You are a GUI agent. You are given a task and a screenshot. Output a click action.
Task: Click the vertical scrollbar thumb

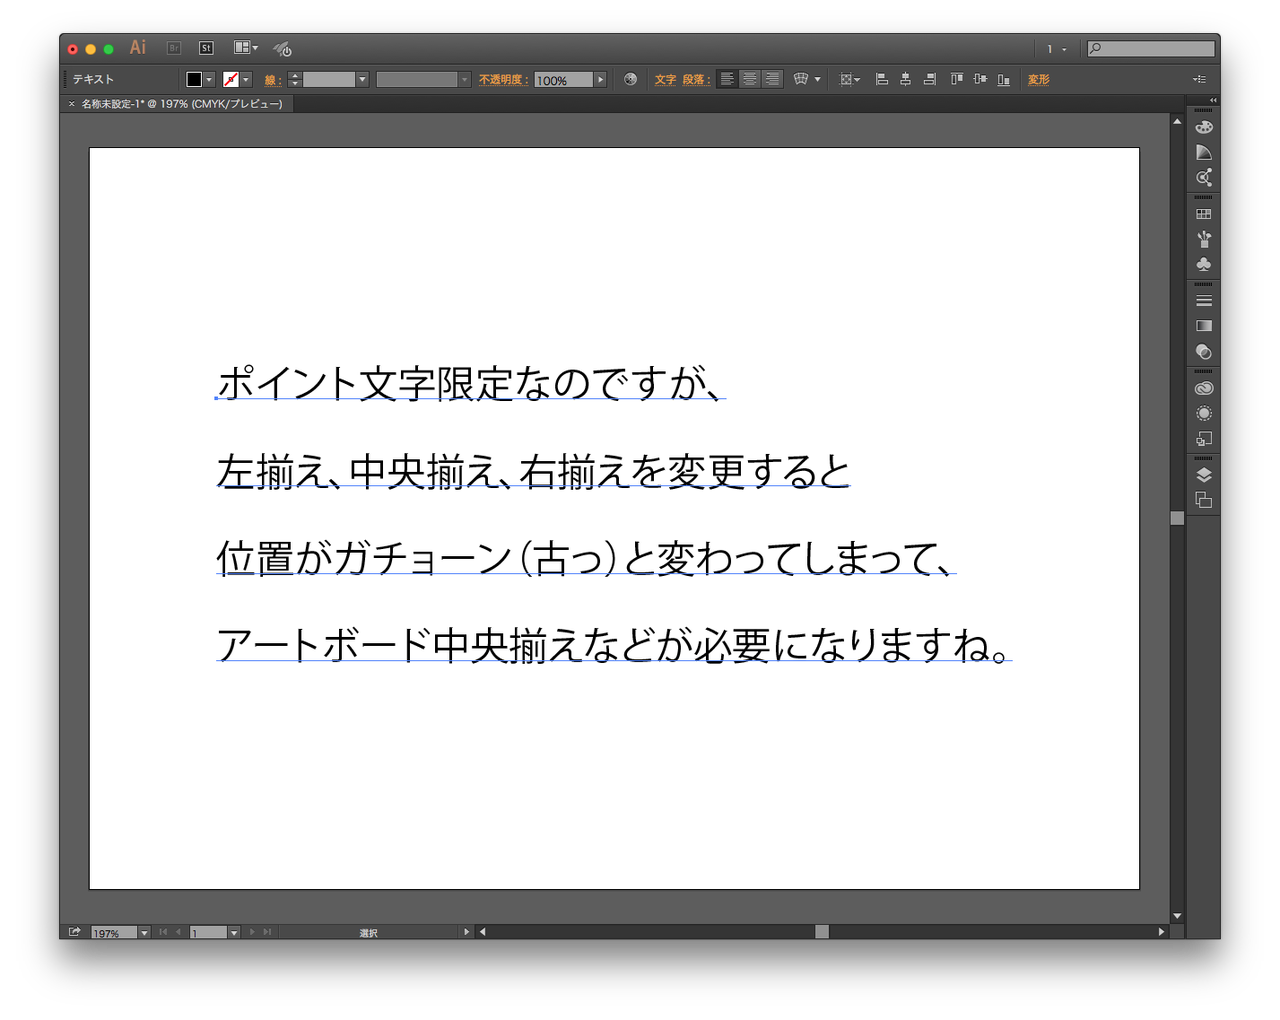tap(1177, 518)
